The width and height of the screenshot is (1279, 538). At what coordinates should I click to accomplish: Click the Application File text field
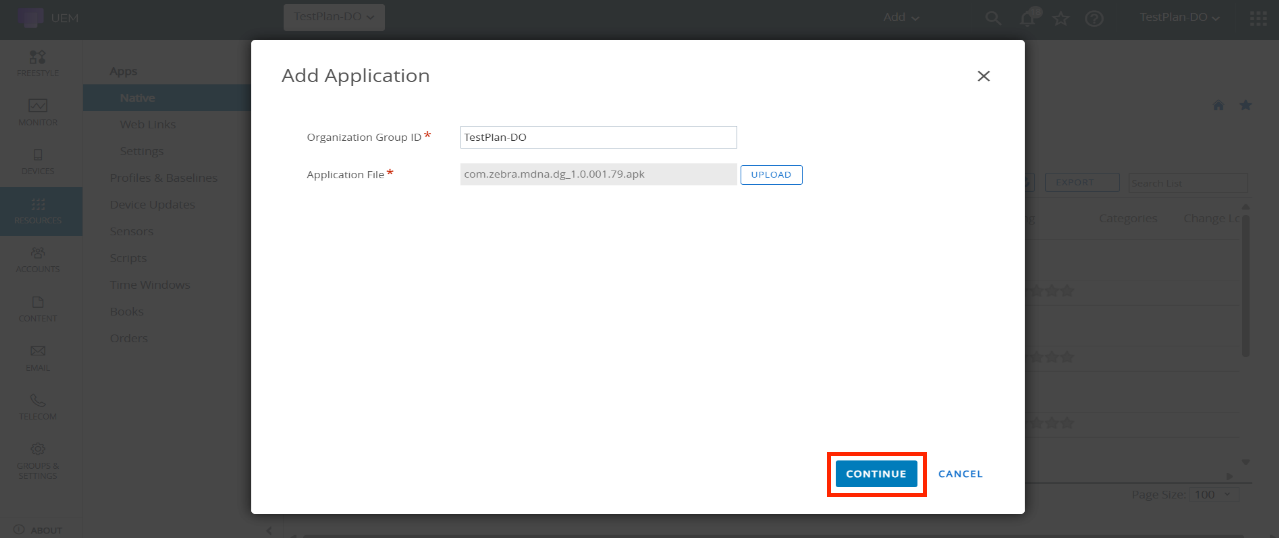pyautogui.click(x=598, y=175)
